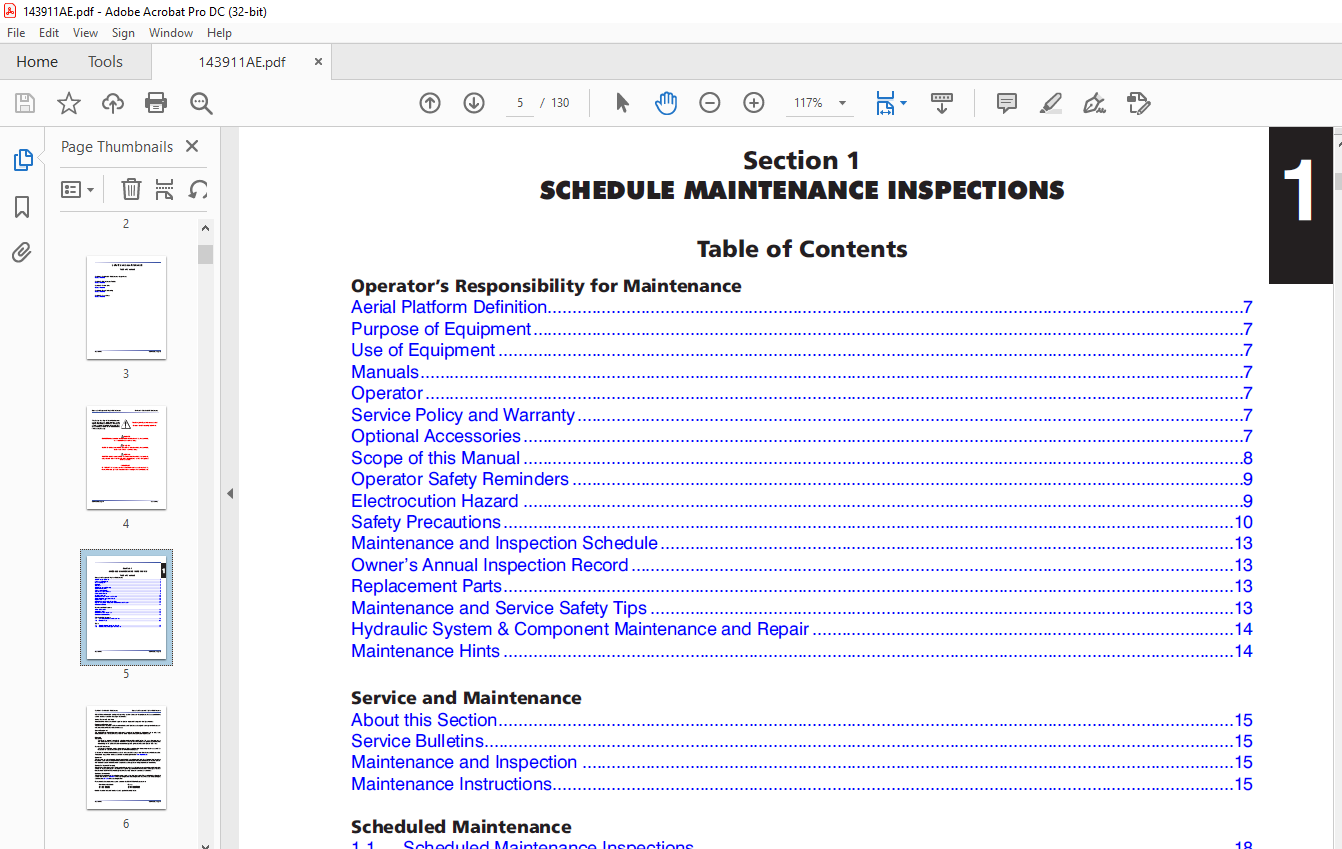
Task: Open the Sign document tool
Action: [1094, 103]
